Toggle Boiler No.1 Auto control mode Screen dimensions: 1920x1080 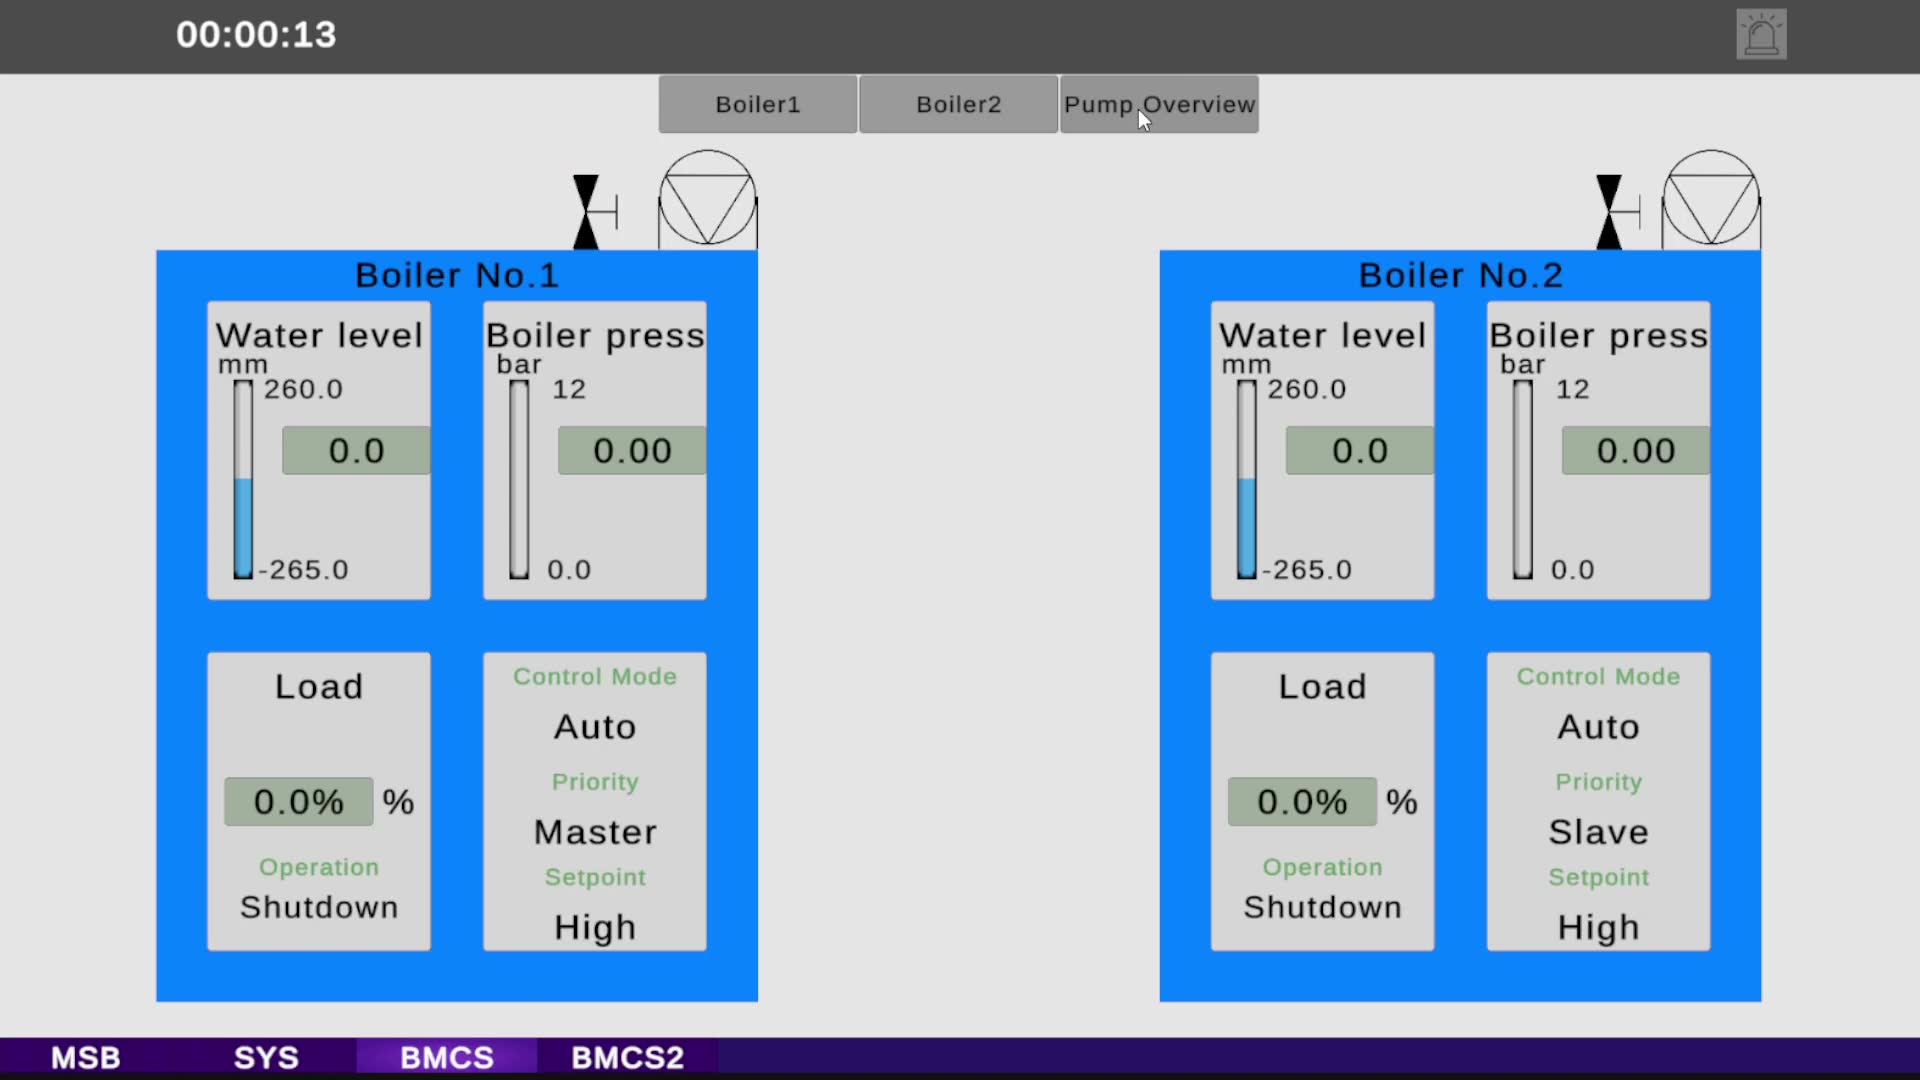coord(595,727)
